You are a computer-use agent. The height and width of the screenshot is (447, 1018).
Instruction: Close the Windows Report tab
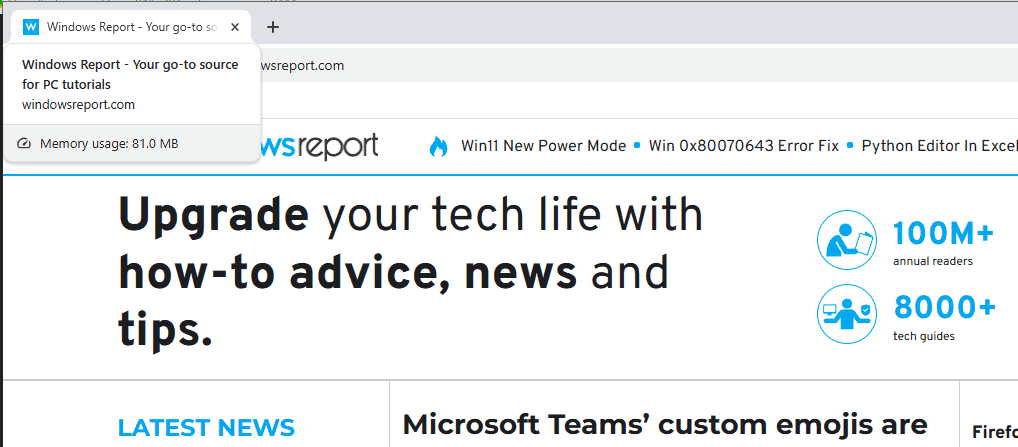(x=235, y=27)
